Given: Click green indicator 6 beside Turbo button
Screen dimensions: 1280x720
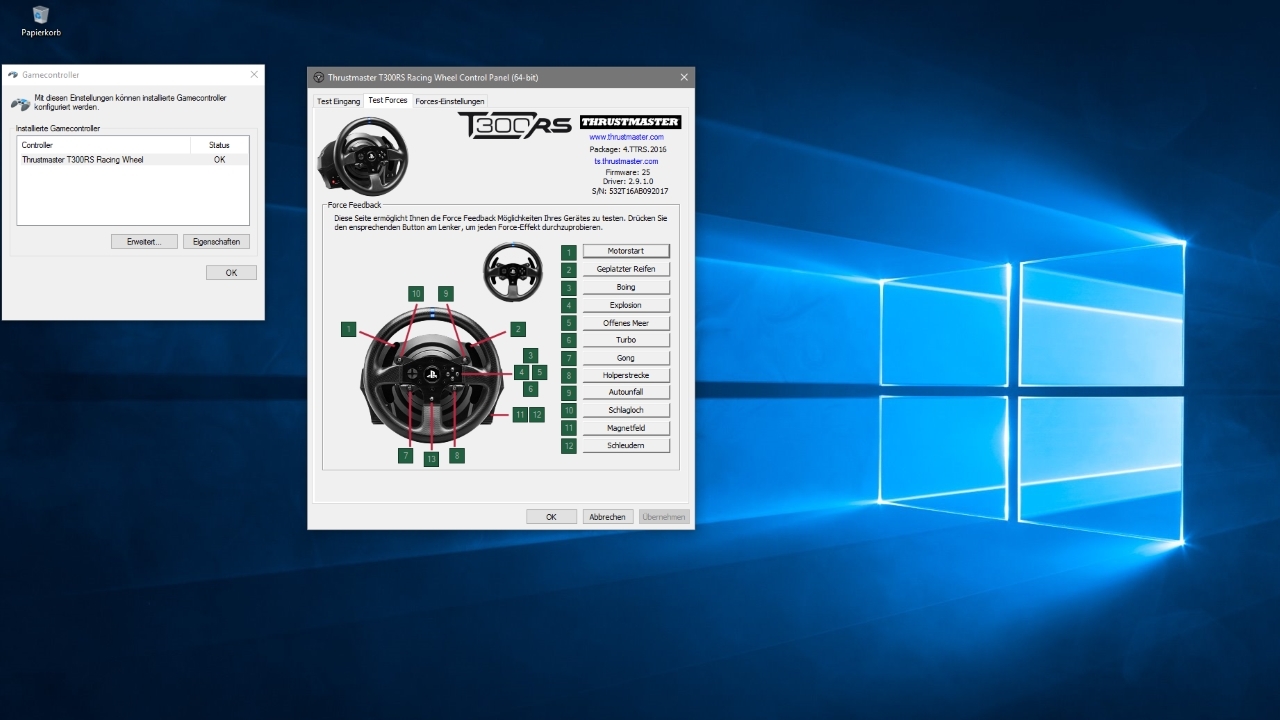Looking at the screenshot, I should [x=569, y=341].
